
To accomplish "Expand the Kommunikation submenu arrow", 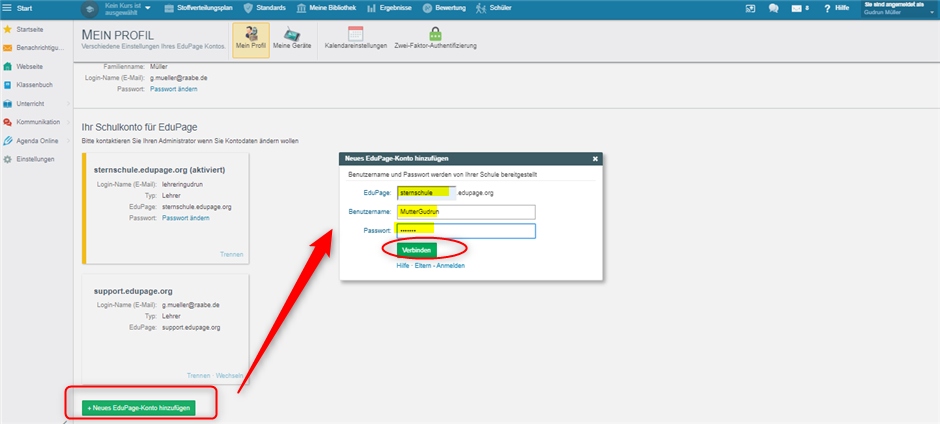I will click(69, 122).
